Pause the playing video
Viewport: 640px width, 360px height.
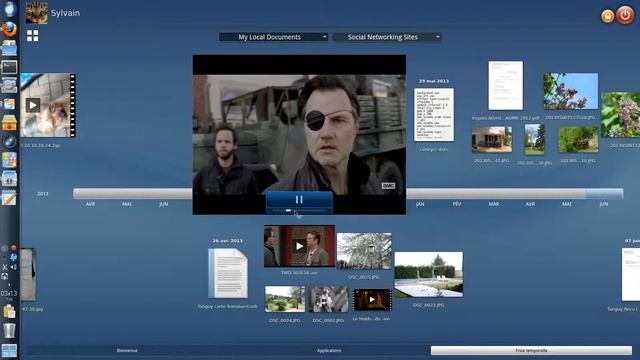[299, 199]
